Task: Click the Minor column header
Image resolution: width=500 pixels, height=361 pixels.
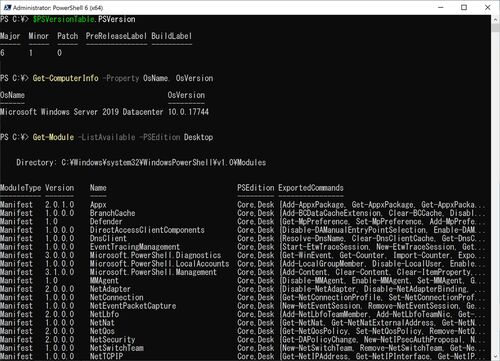Action: pyautogui.click(x=39, y=36)
